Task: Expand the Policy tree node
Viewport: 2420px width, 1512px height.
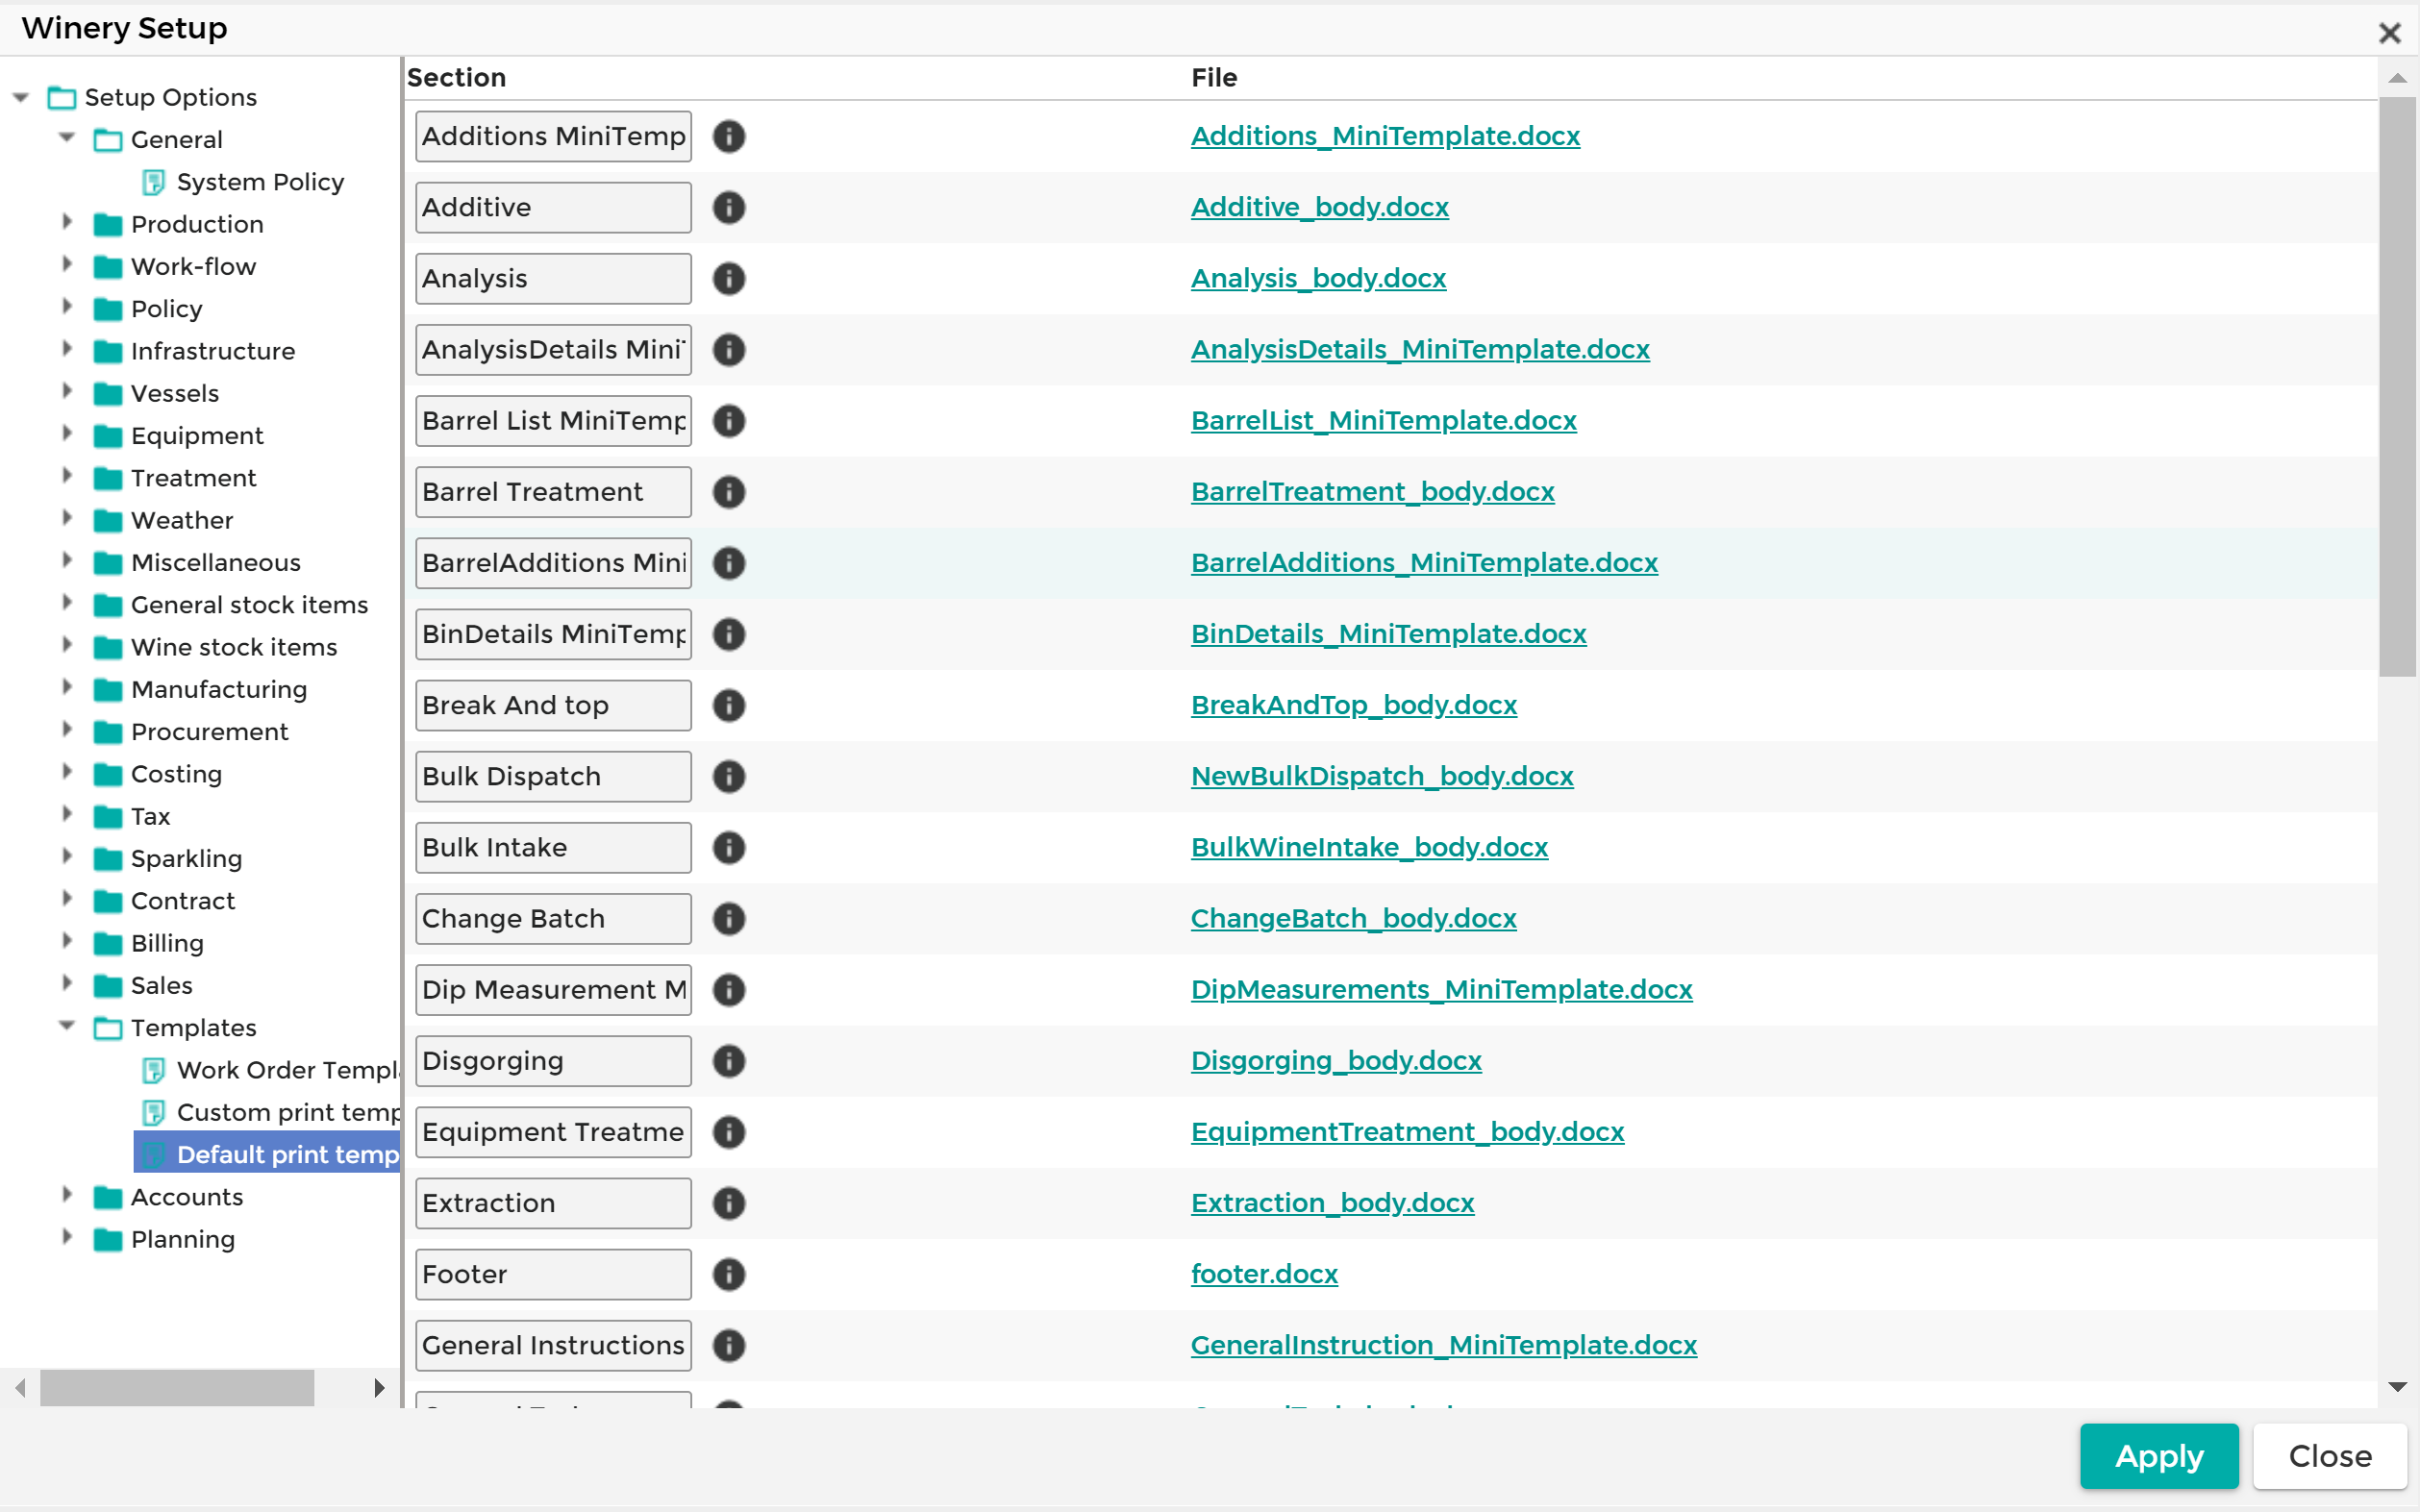Action: (x=67, y=306)
